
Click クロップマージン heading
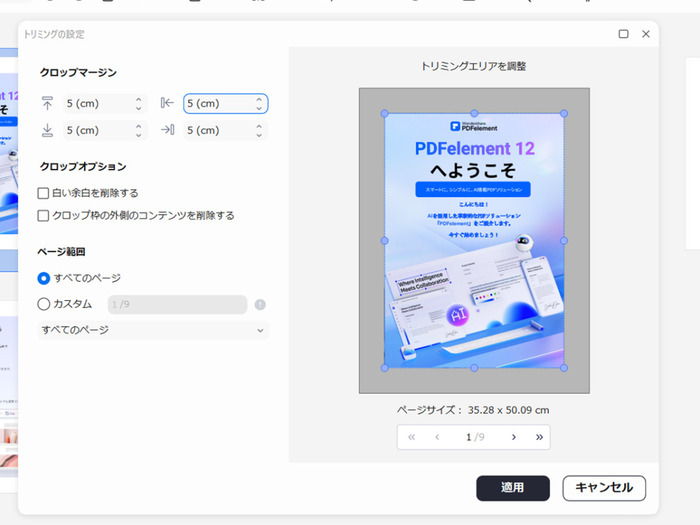(78, 72)
